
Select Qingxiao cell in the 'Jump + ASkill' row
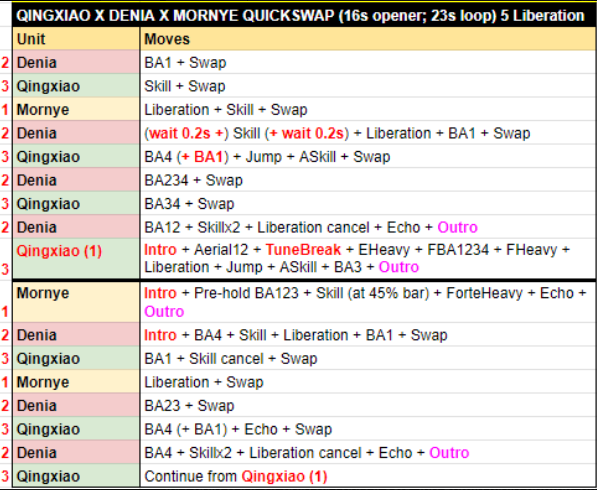pyautogui.click(x=76, y=157)
